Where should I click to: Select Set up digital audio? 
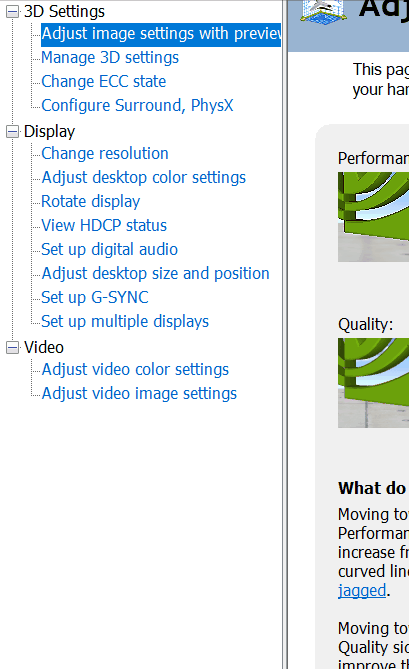pyautogui.click(x=109, y=250)
